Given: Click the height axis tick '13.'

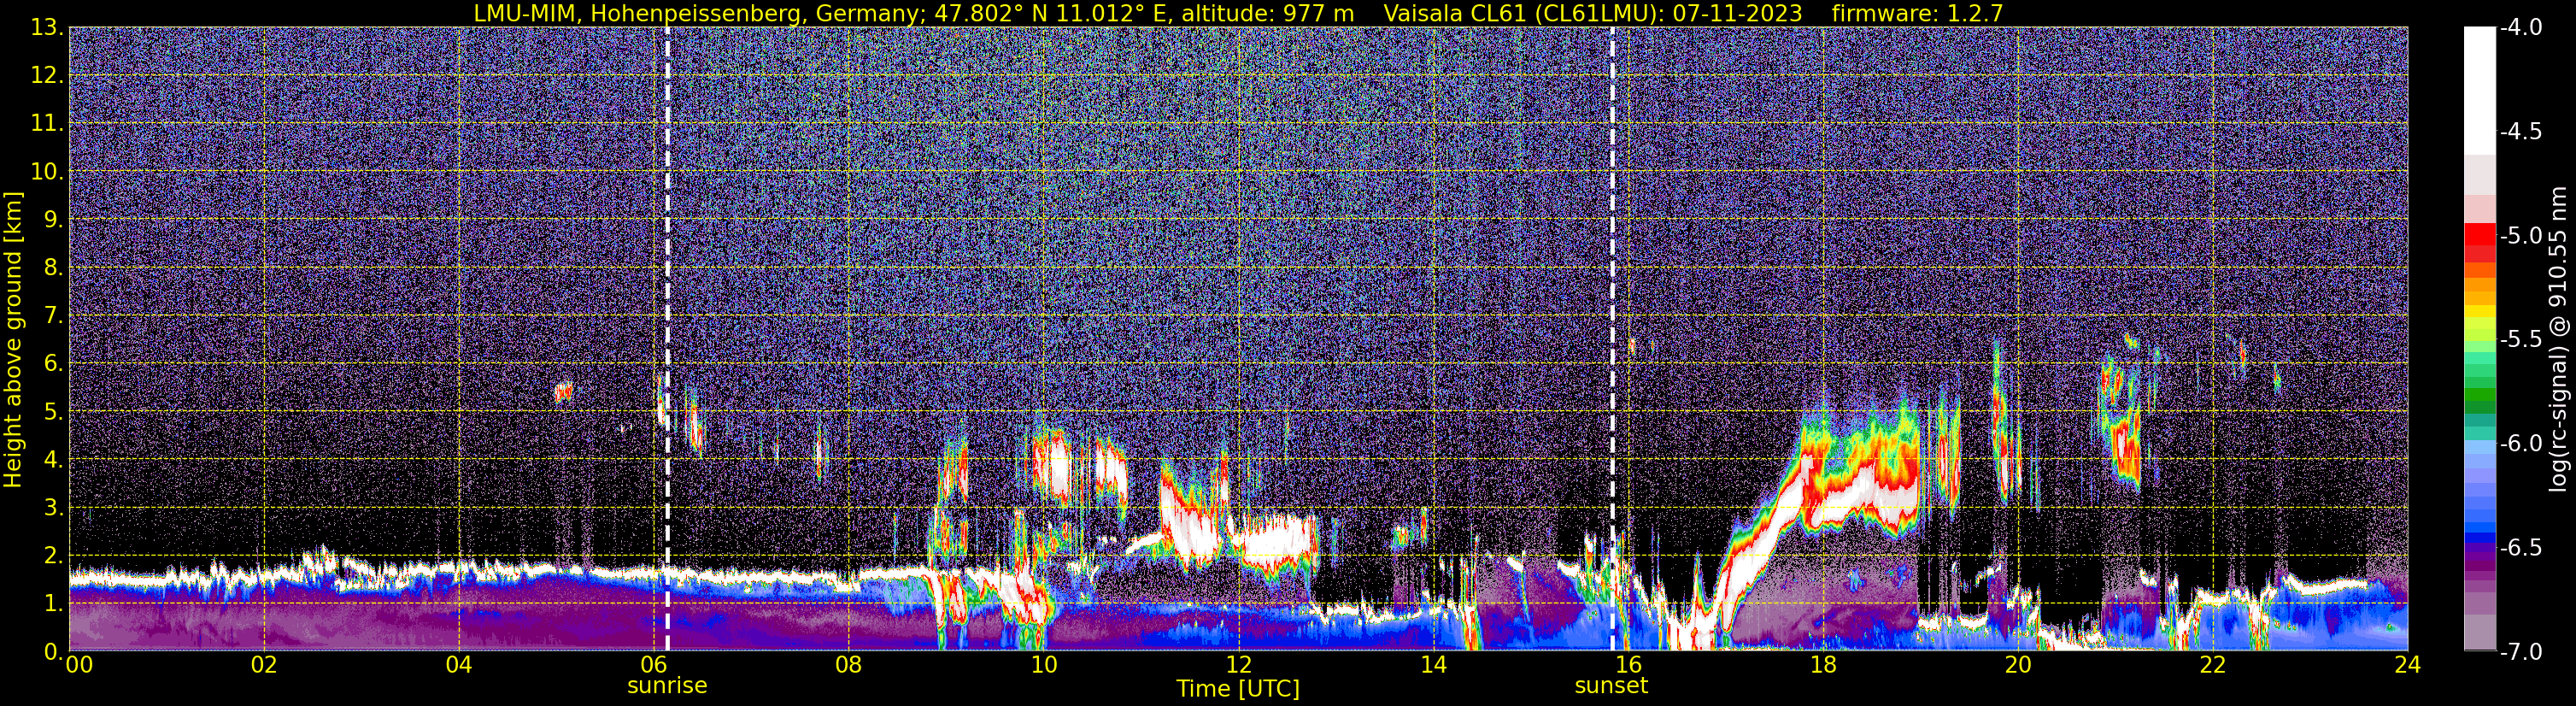Looking at the screenshot, I should coord(47,28).
